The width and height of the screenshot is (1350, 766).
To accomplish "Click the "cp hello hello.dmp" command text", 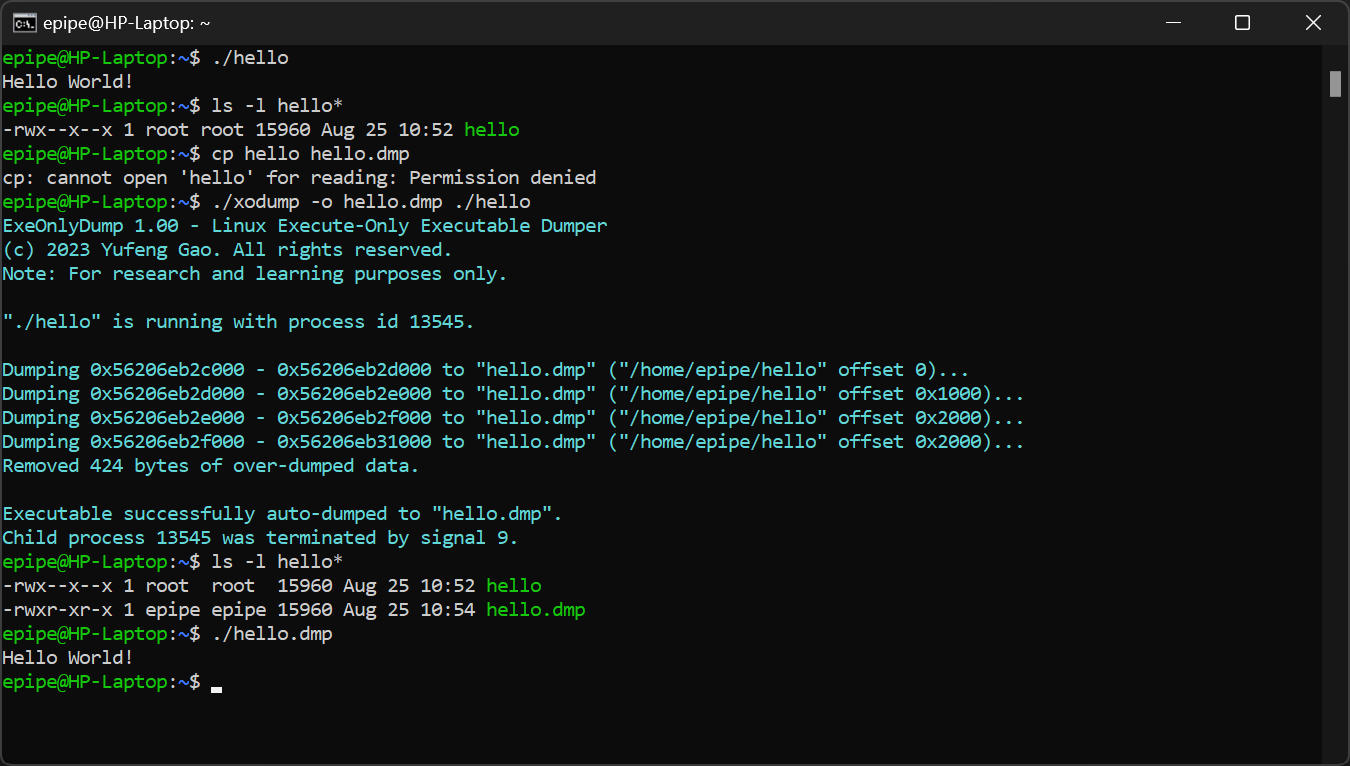I will tap(310, 154).
